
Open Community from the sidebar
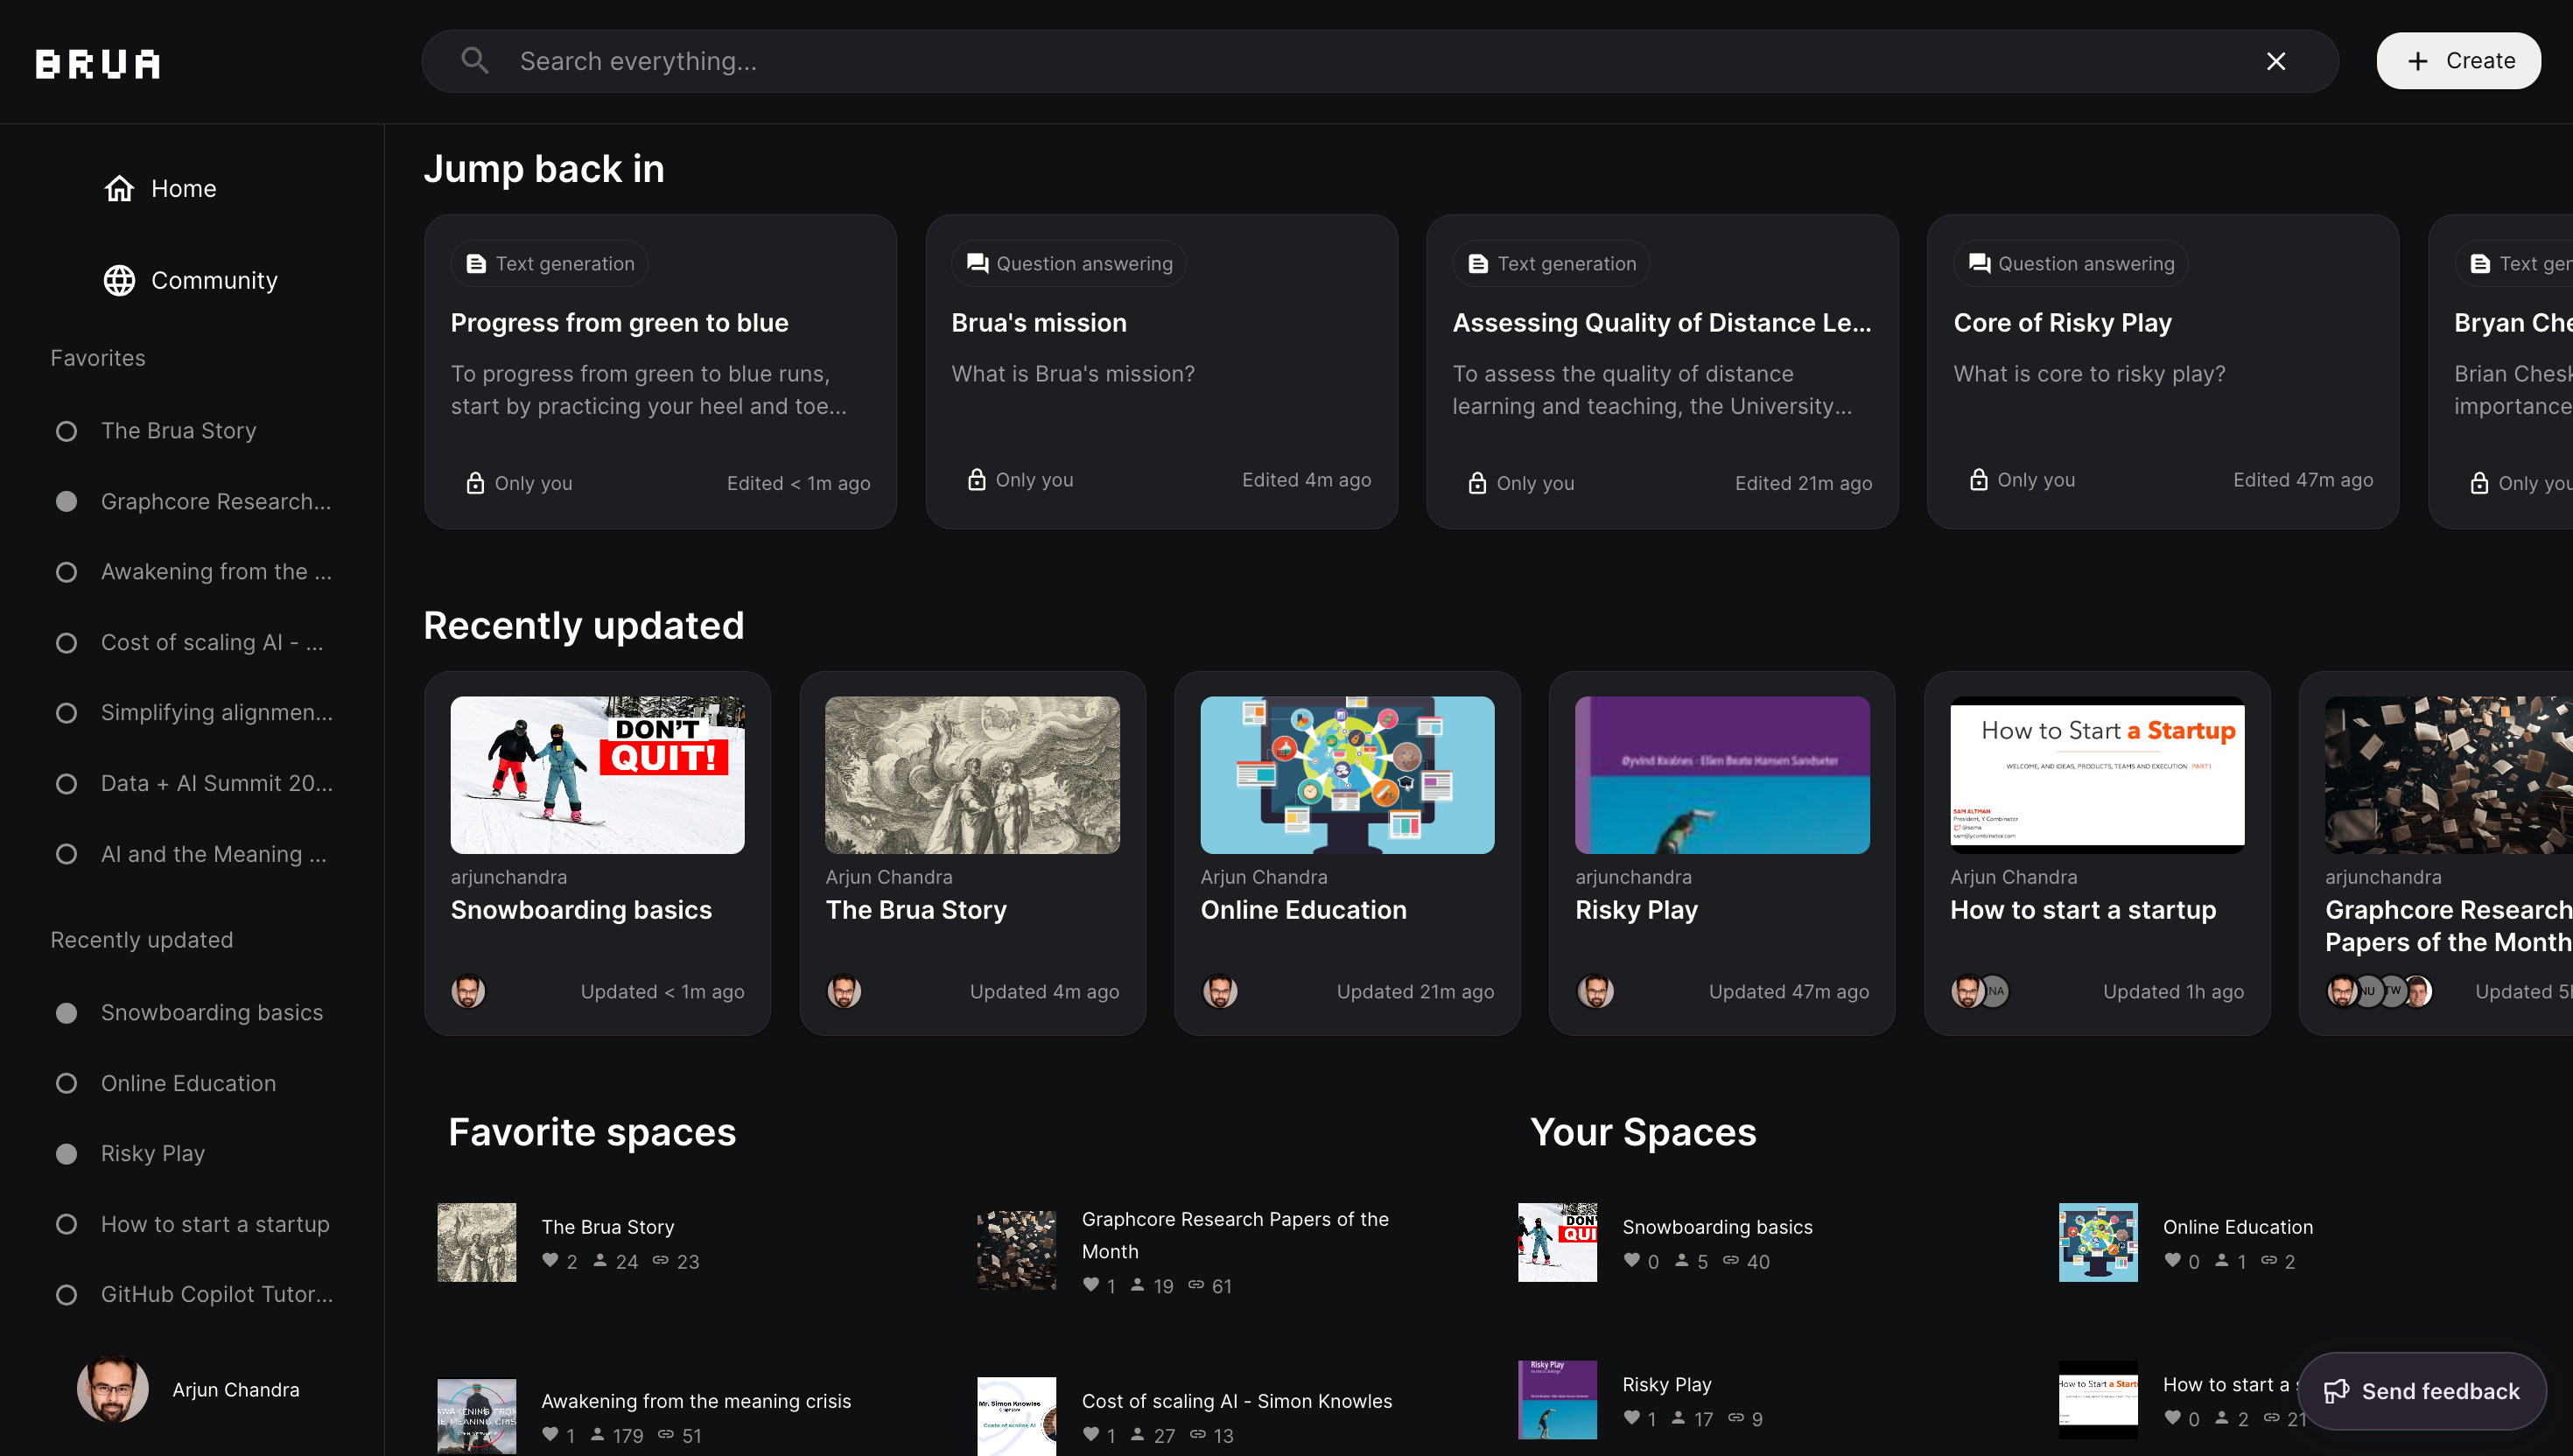191,280
